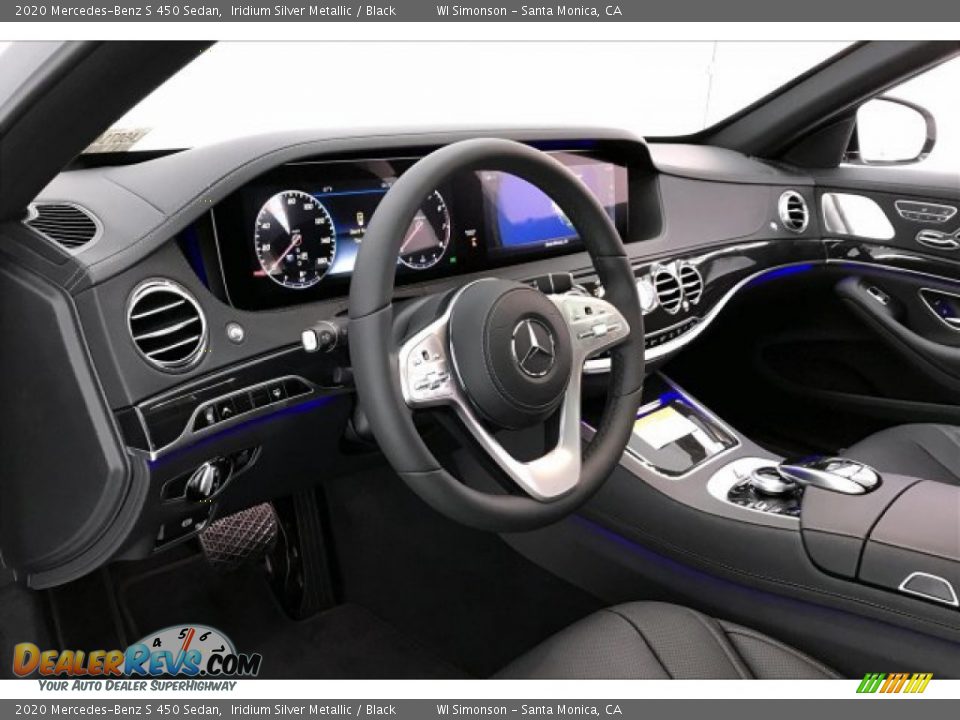This screenshot has height=720, width=960.
Task: Click the speedometer gauge in the instrument display
Action: click(x=294, y=239)
